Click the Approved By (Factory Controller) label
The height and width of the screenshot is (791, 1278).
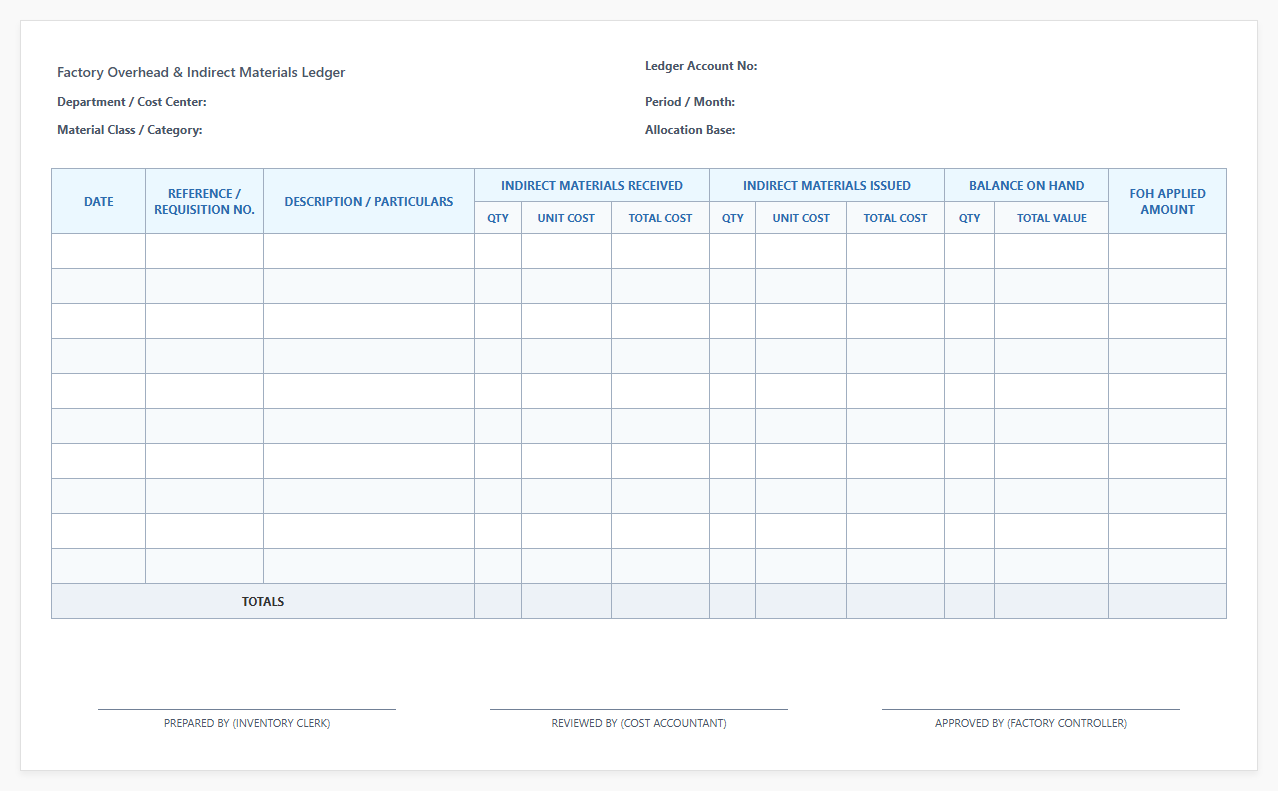point(1031,723)
